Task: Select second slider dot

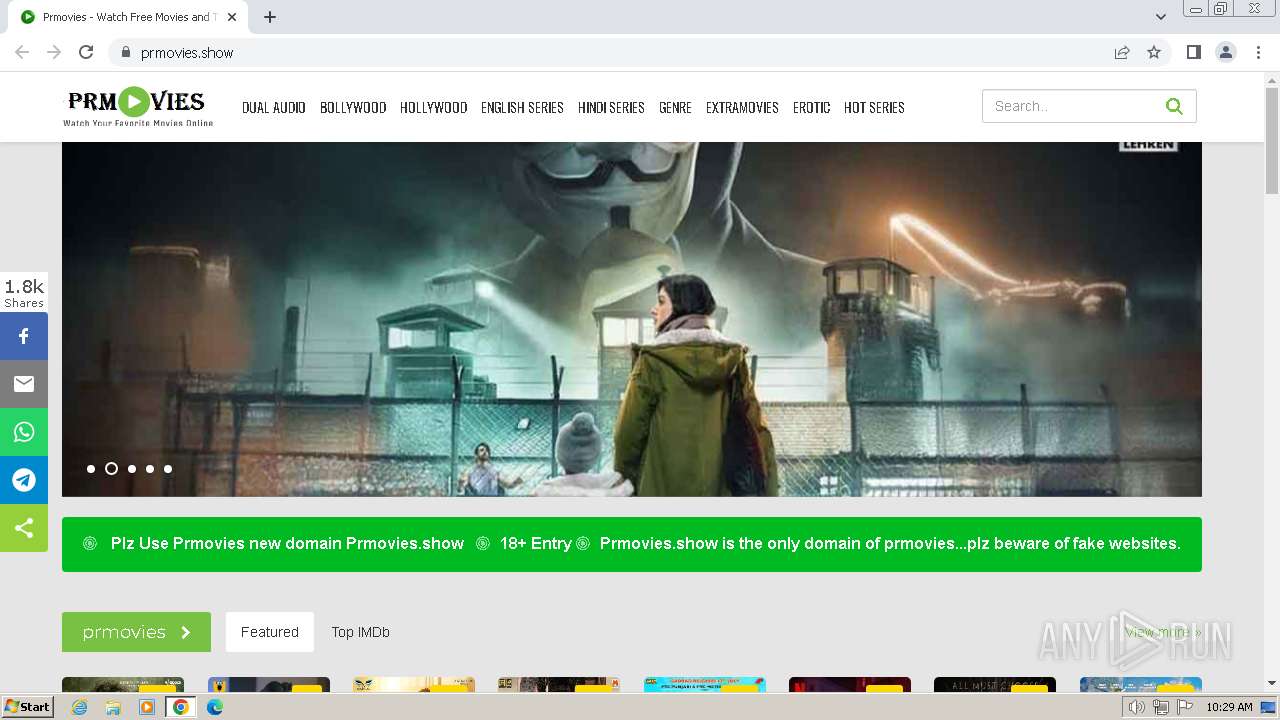Action: point(111,468)
